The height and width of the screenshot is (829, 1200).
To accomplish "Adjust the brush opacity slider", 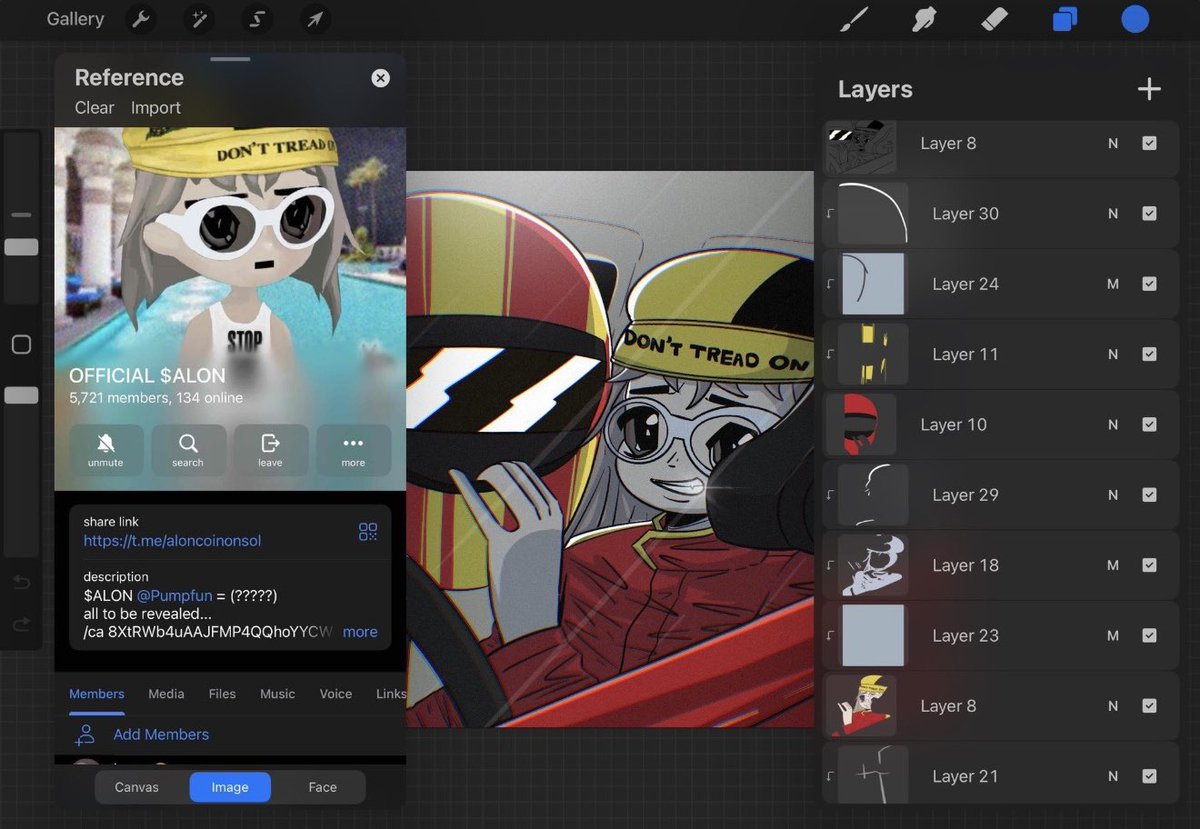I will (x=21, y=395).
